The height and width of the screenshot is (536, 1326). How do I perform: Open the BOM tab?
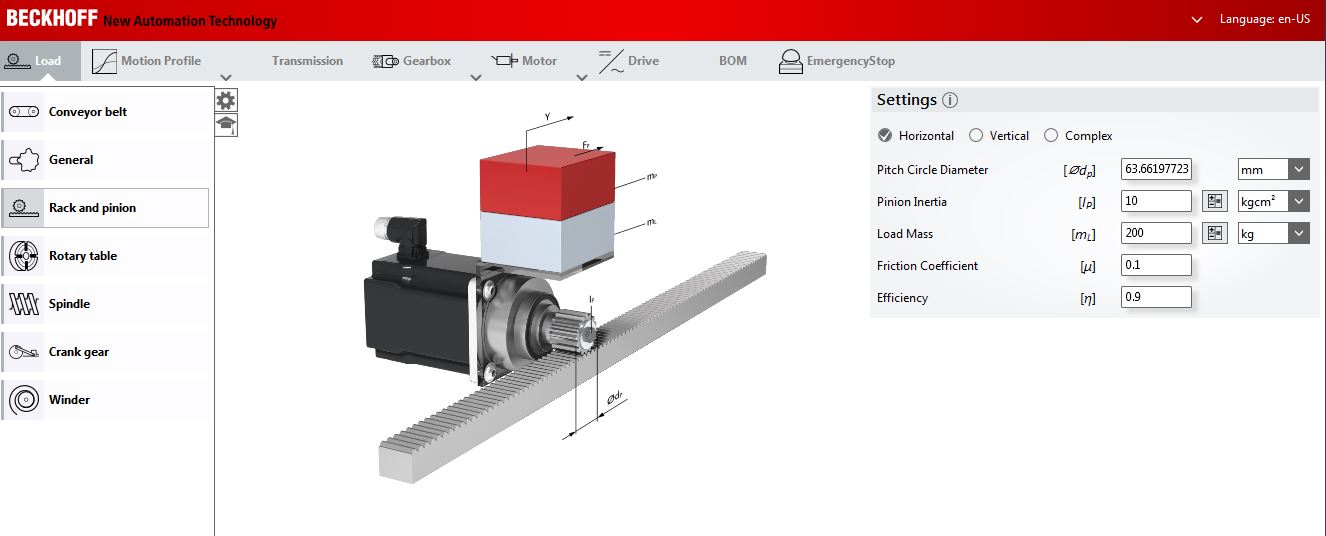[x=733, y=61]
